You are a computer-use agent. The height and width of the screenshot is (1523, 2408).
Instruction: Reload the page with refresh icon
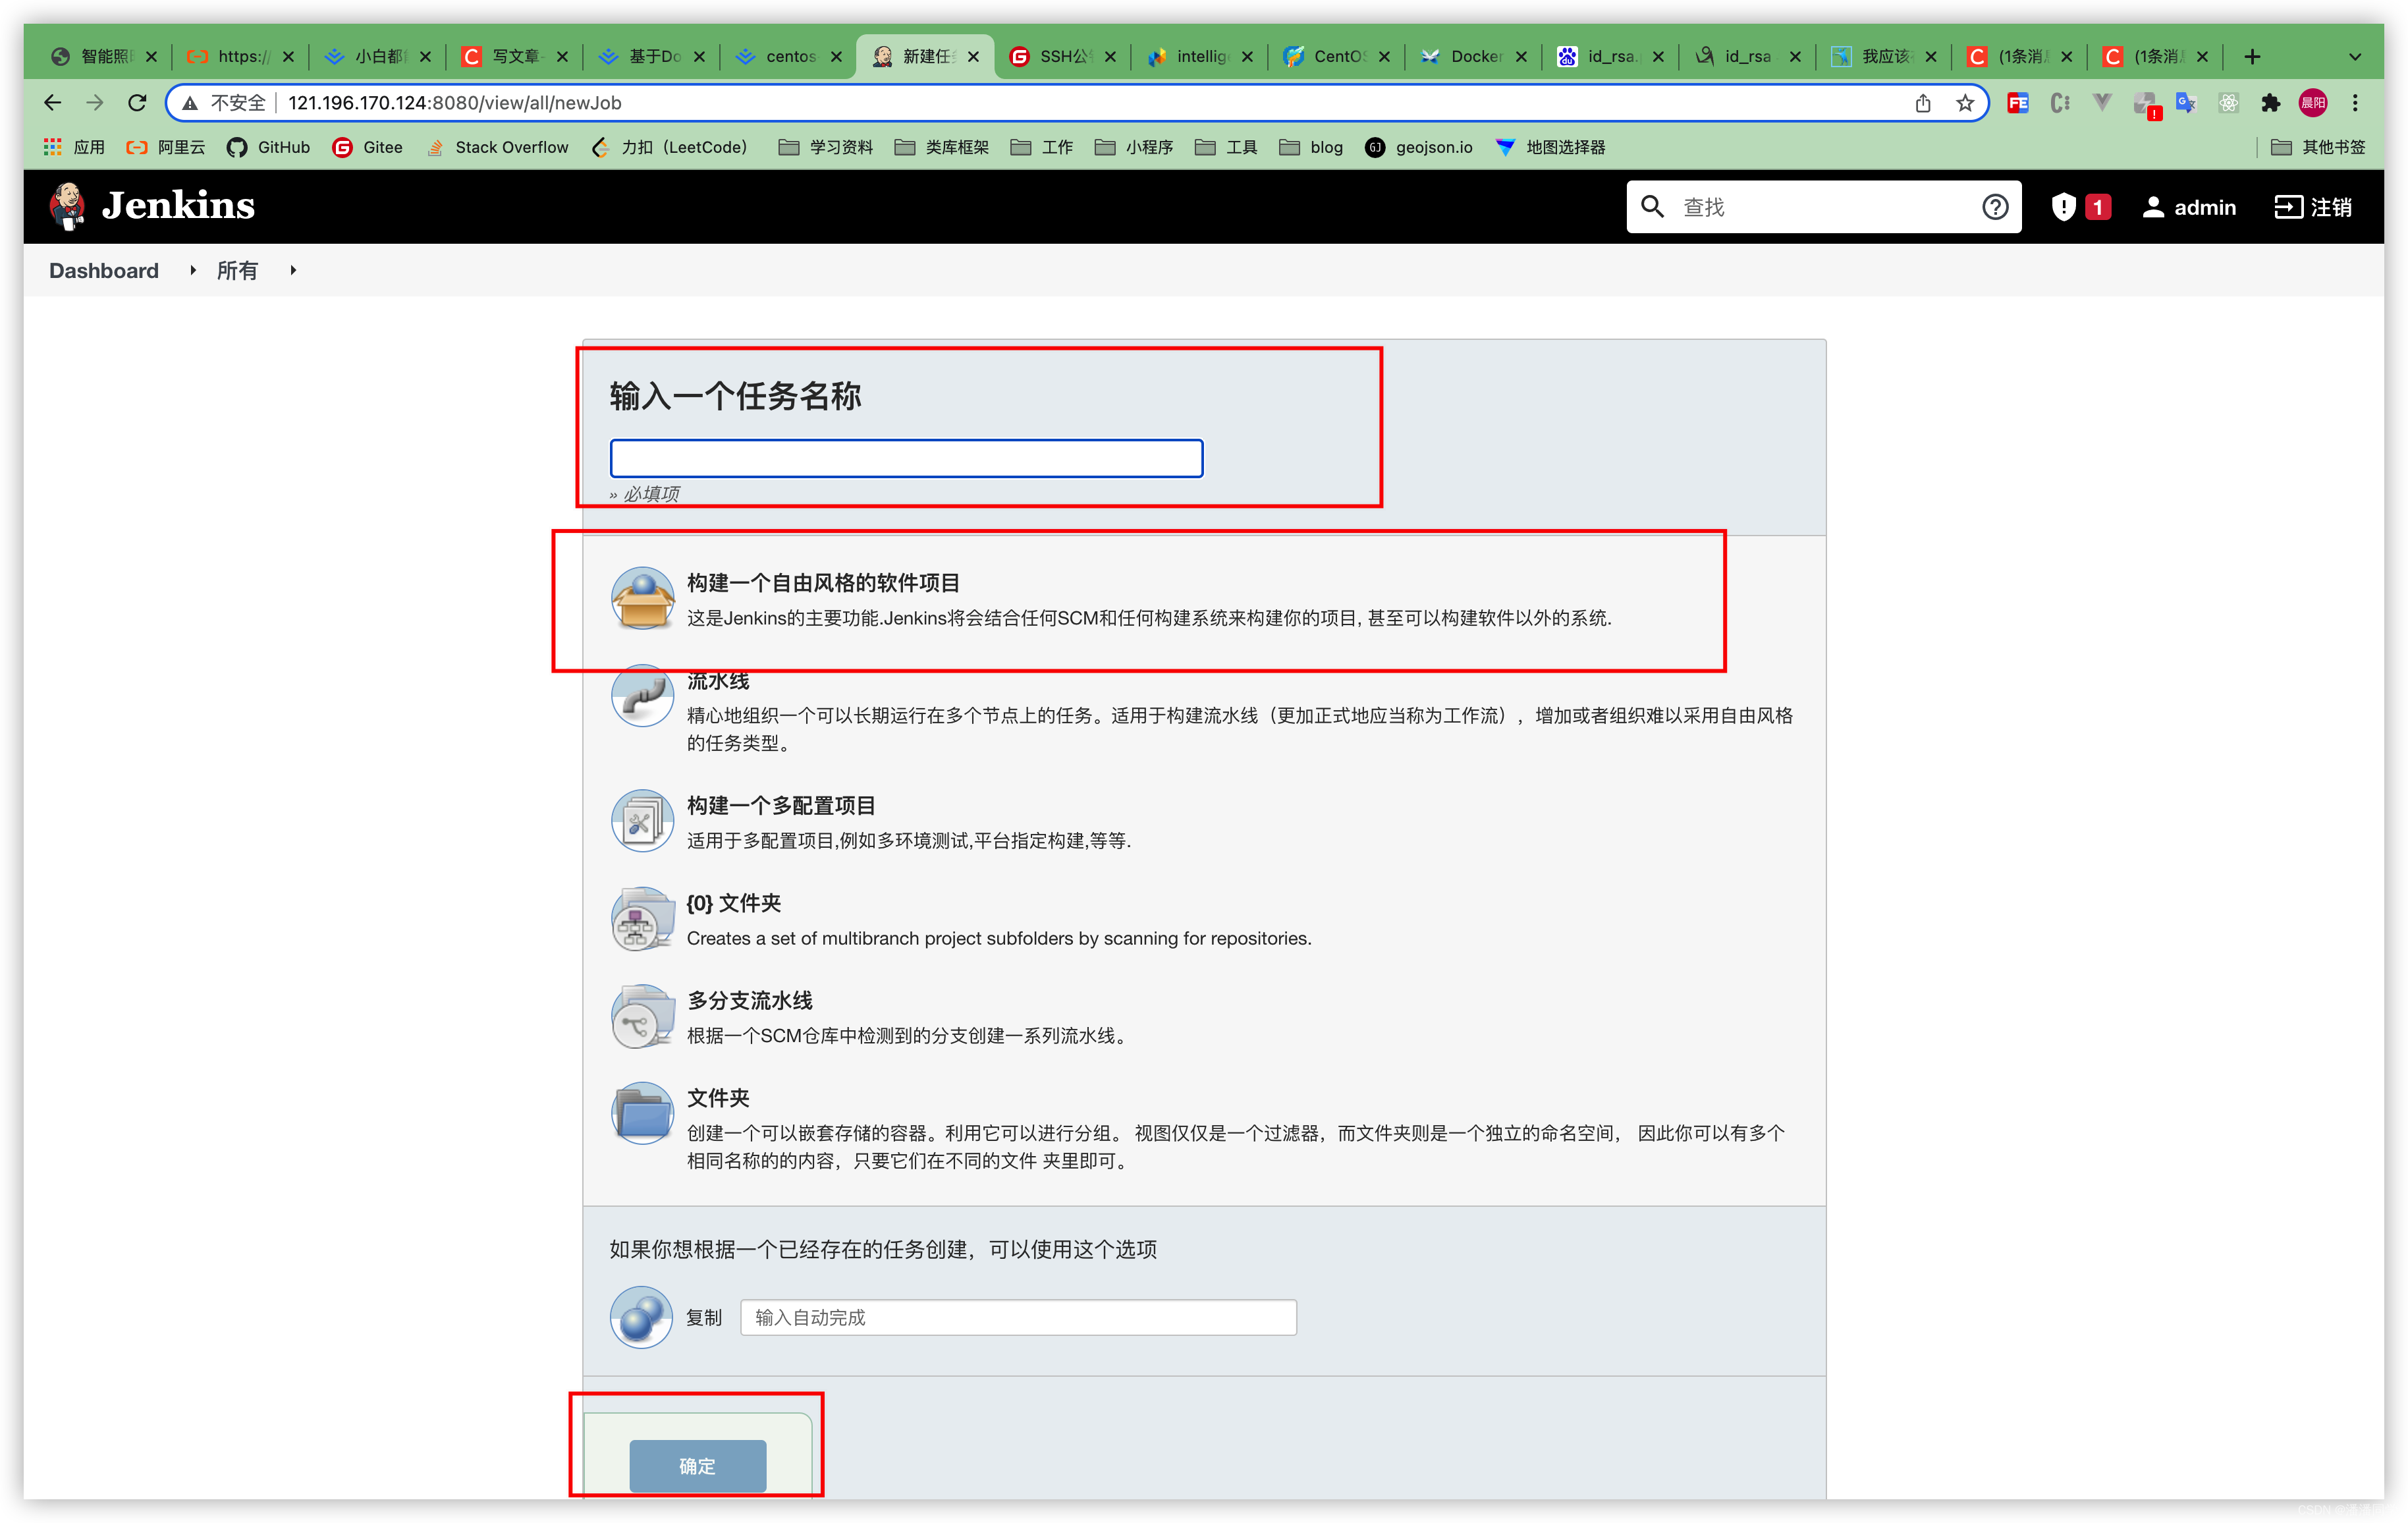click(137, 103)
